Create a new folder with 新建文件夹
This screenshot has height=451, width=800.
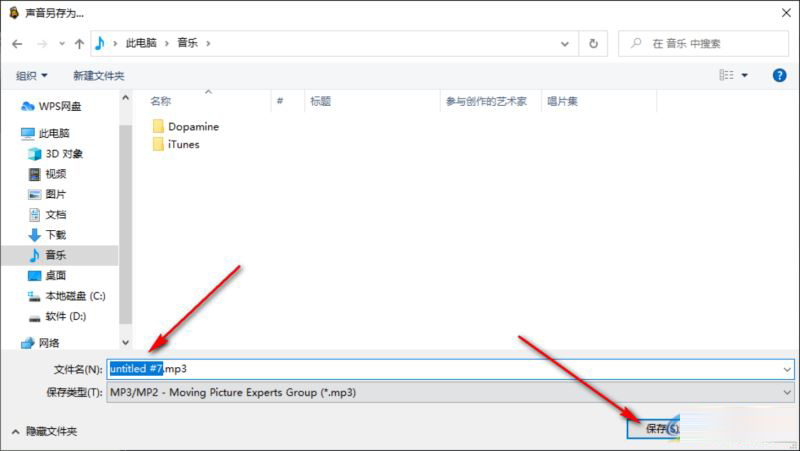pos(98,76)
